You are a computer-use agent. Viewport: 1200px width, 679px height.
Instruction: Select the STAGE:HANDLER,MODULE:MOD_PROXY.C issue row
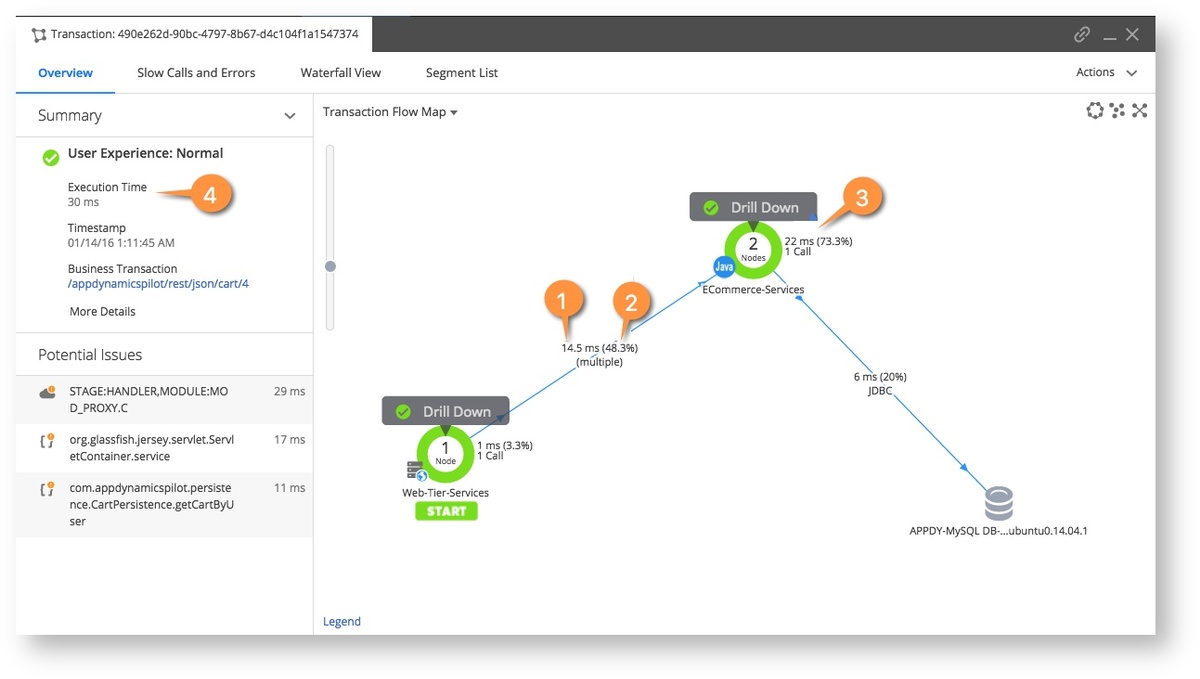tap(164, 400)
